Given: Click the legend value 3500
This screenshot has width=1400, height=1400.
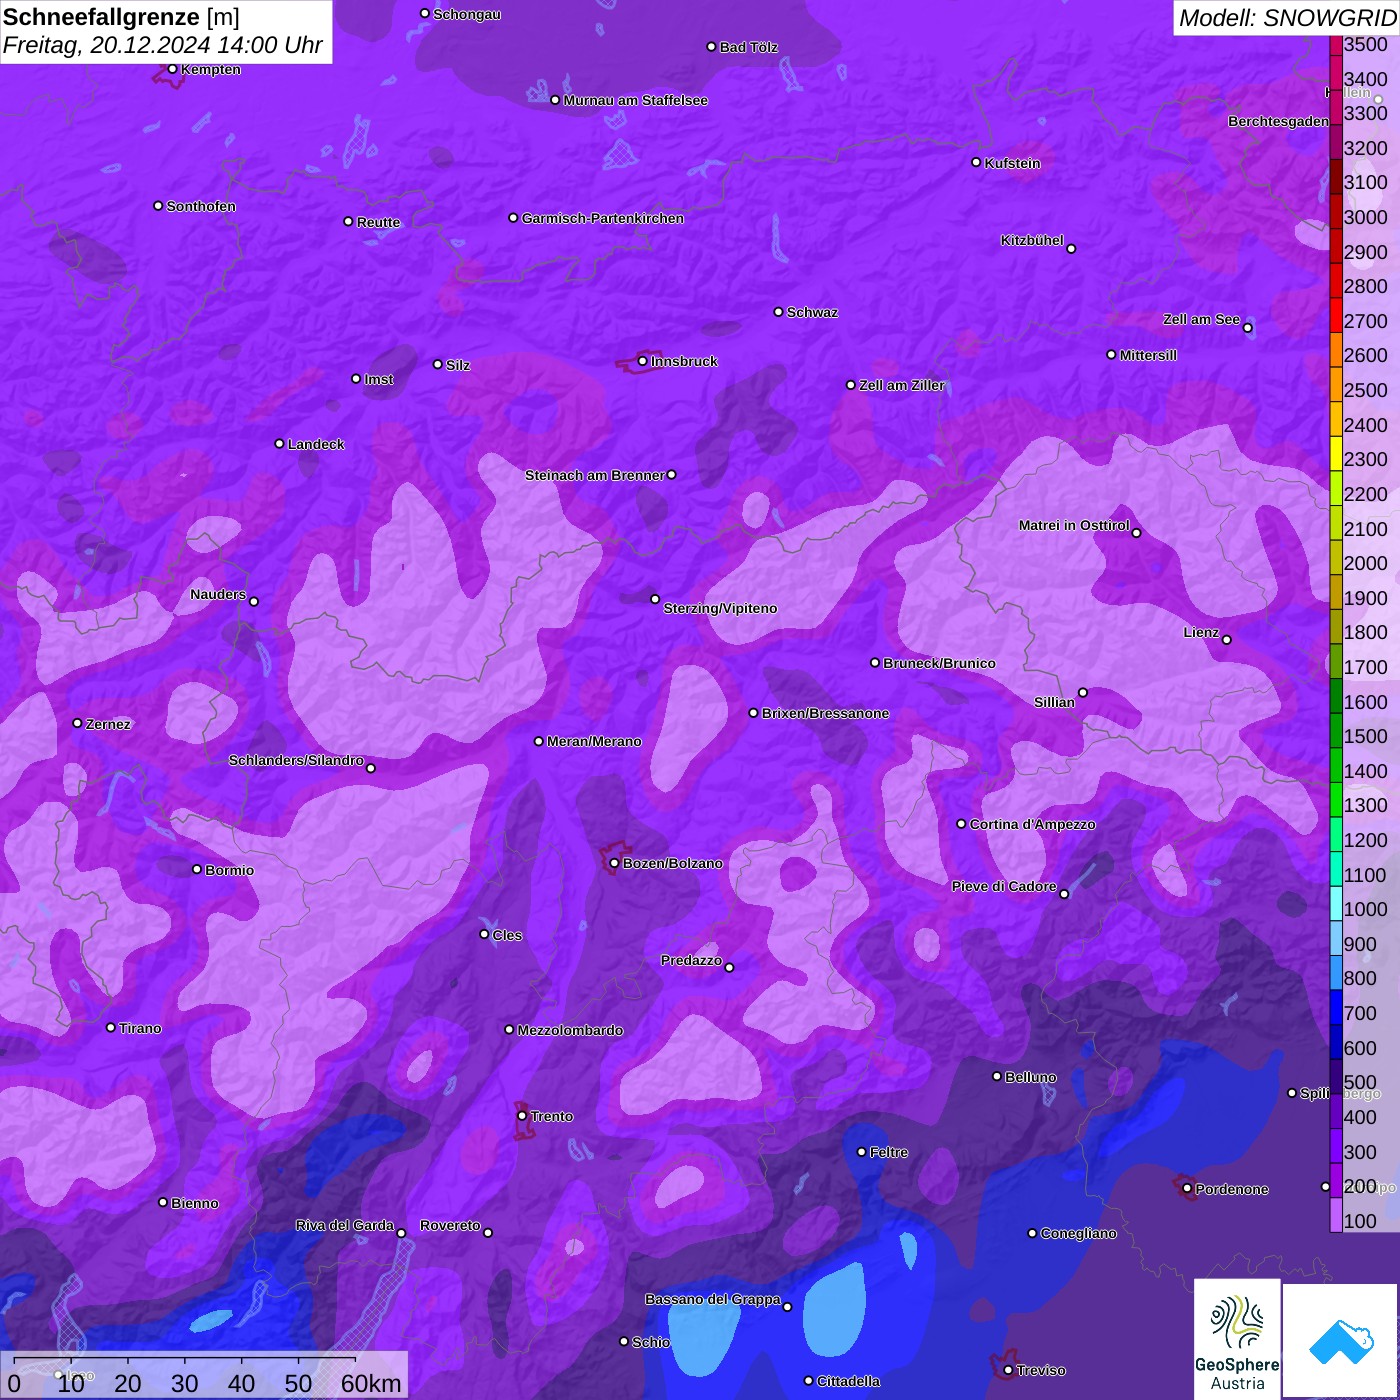Looking at the screenshot, I should (x=1366, y=44).
